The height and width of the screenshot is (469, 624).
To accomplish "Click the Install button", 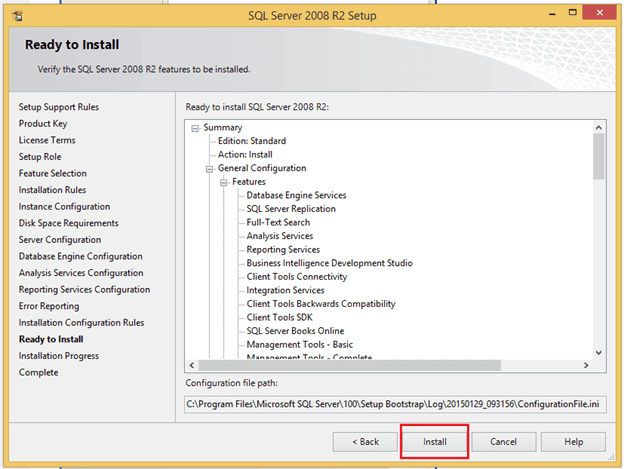I will (434, 442).
